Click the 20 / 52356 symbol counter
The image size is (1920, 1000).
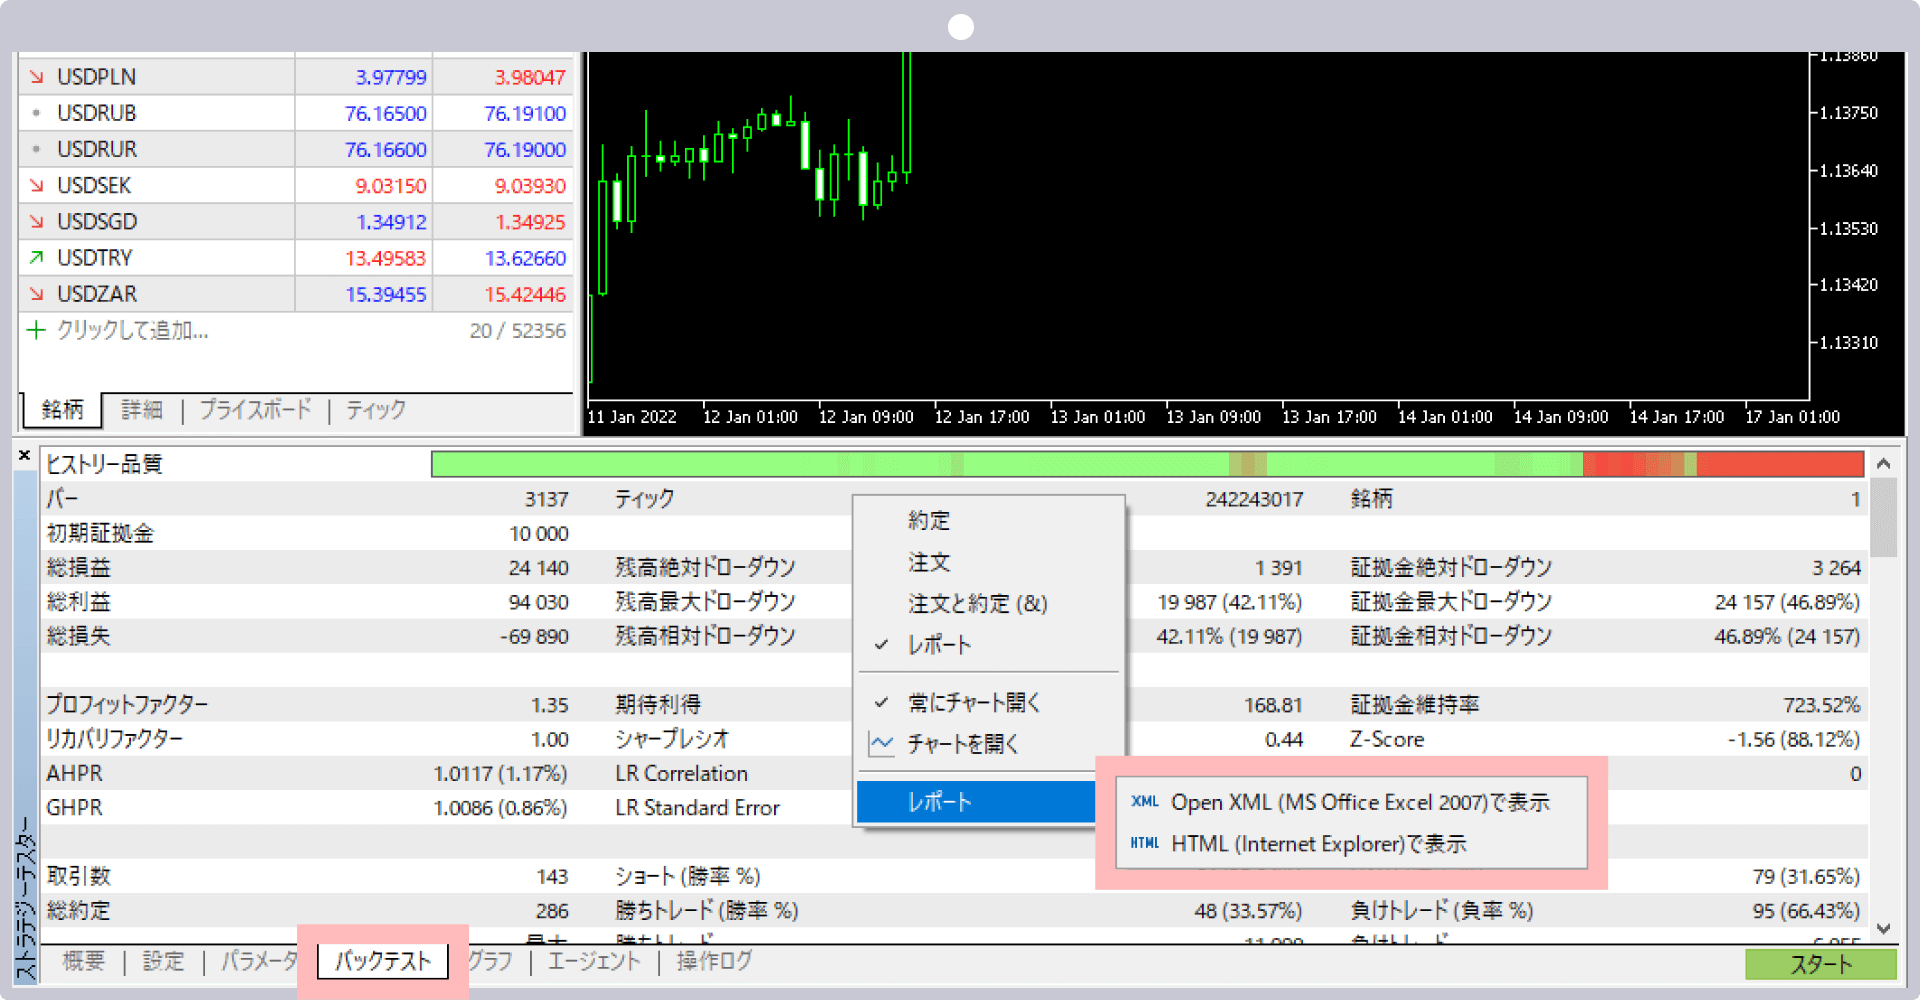517,330
